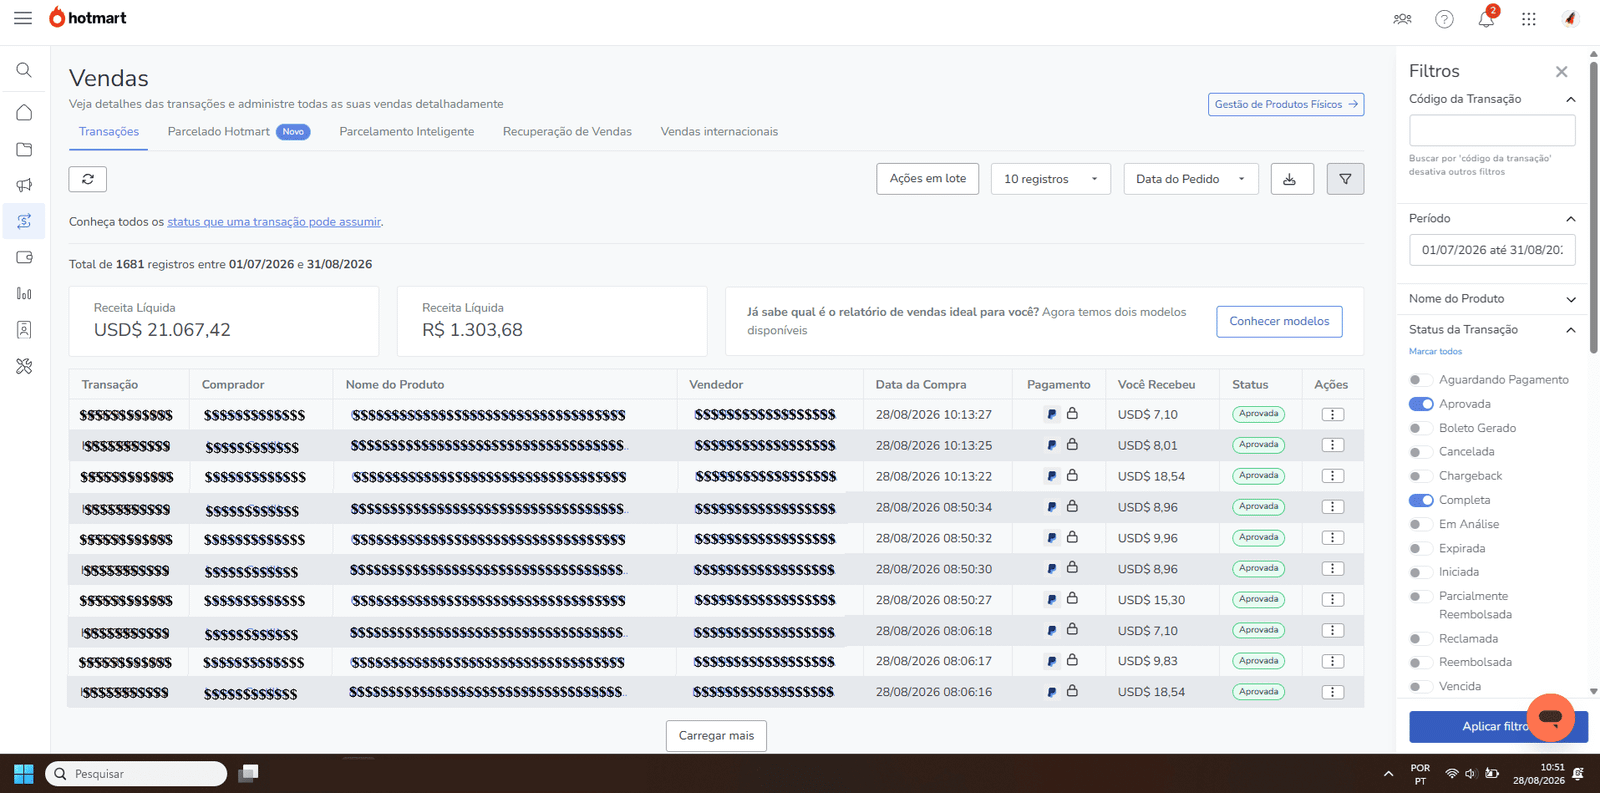Click Conhecer modelos button

point(1279,321)
